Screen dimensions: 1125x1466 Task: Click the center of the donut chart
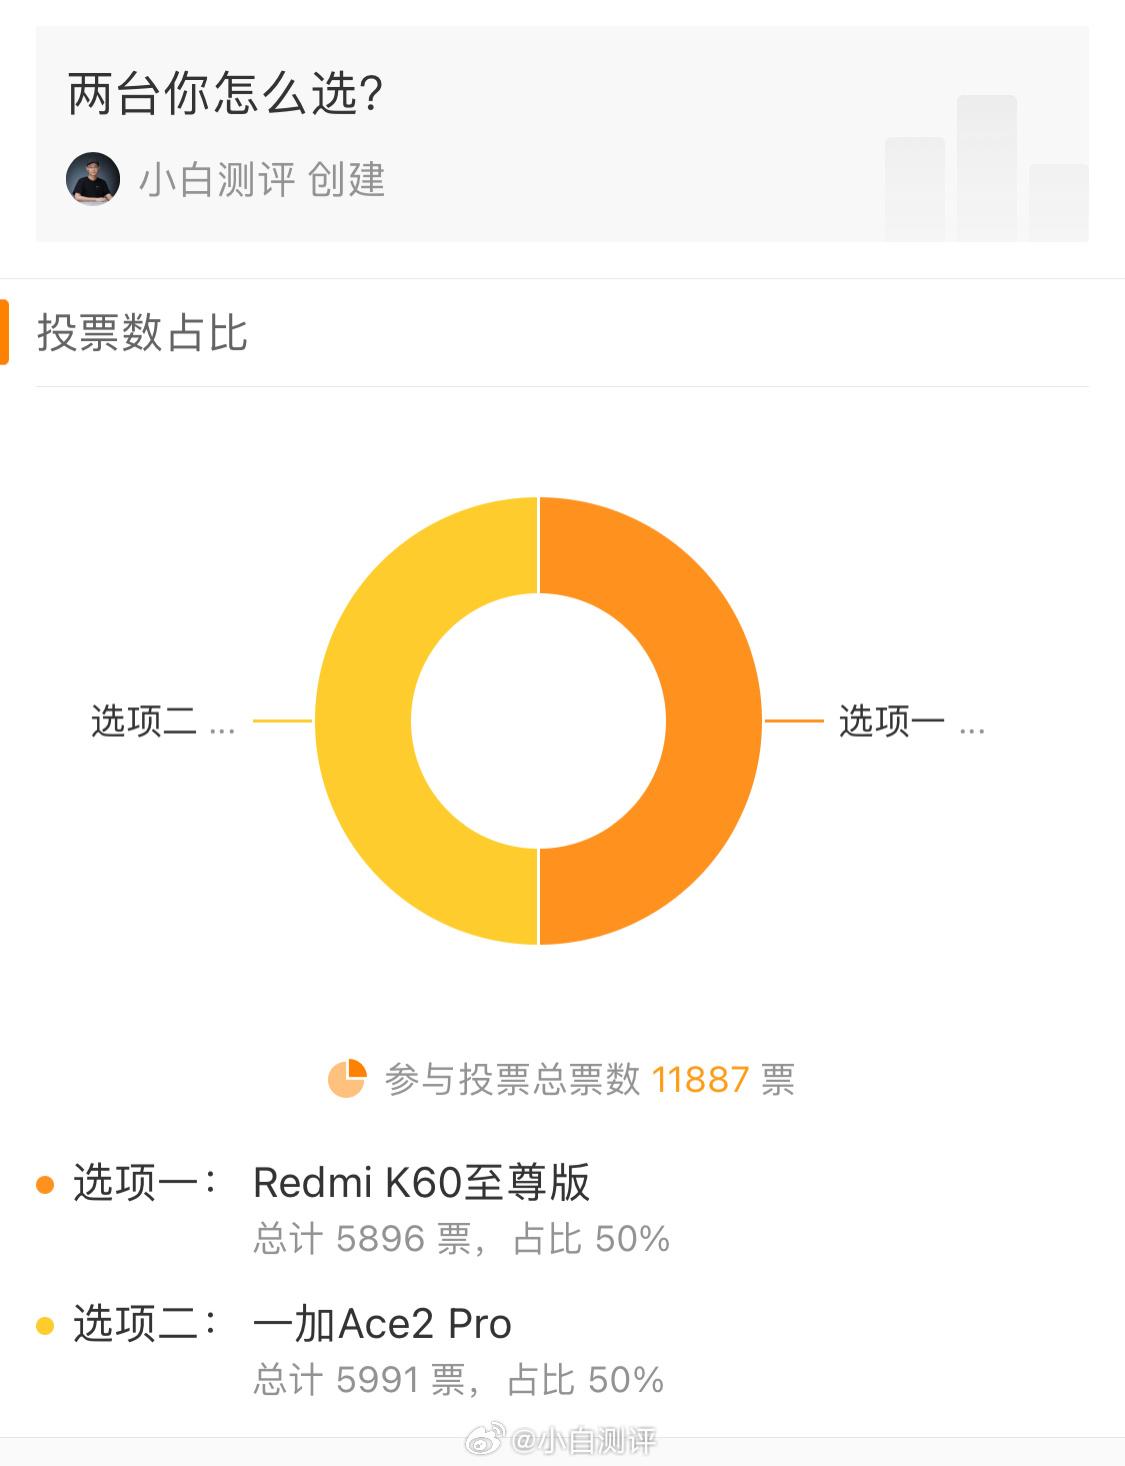(541, 720)
